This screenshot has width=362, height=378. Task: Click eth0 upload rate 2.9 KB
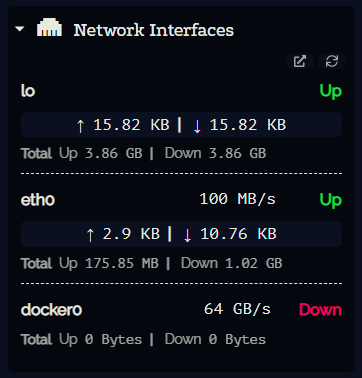click(x=123, y=234)
